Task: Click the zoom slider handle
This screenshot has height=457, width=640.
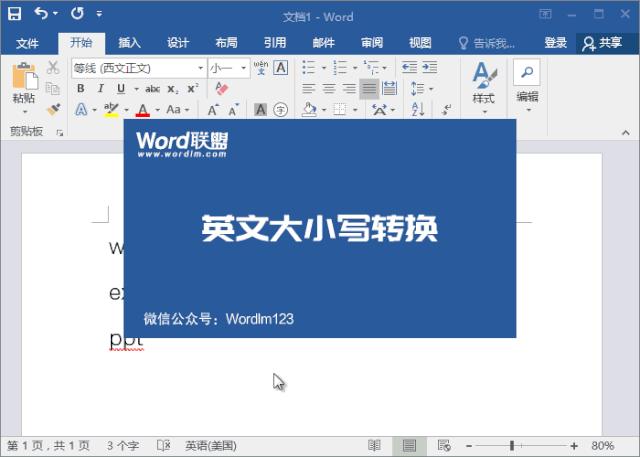Action: [x=511, y=446]
